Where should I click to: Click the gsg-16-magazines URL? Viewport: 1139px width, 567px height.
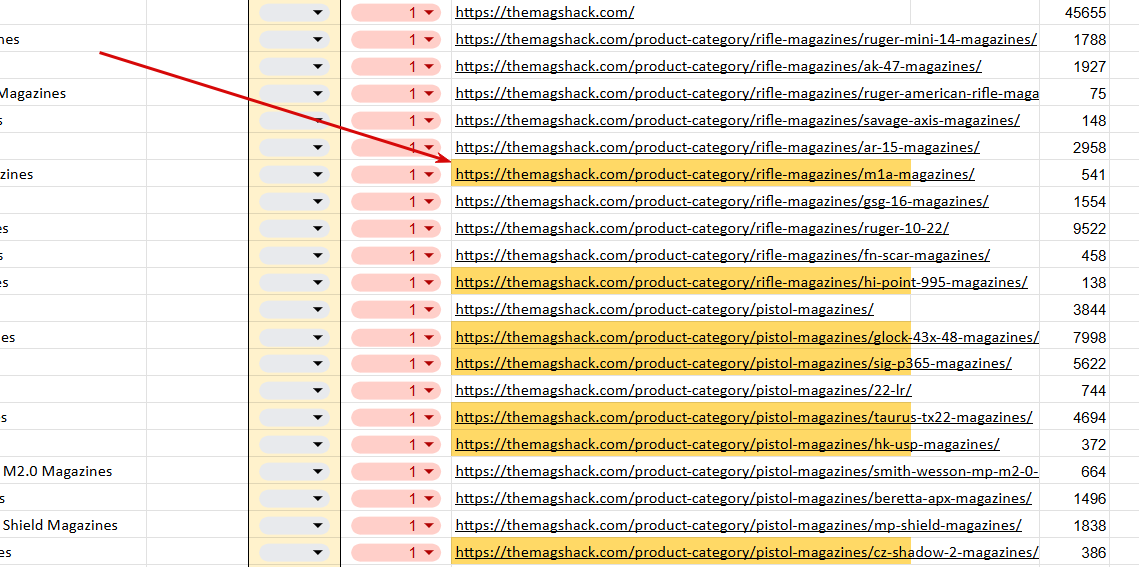722,201
